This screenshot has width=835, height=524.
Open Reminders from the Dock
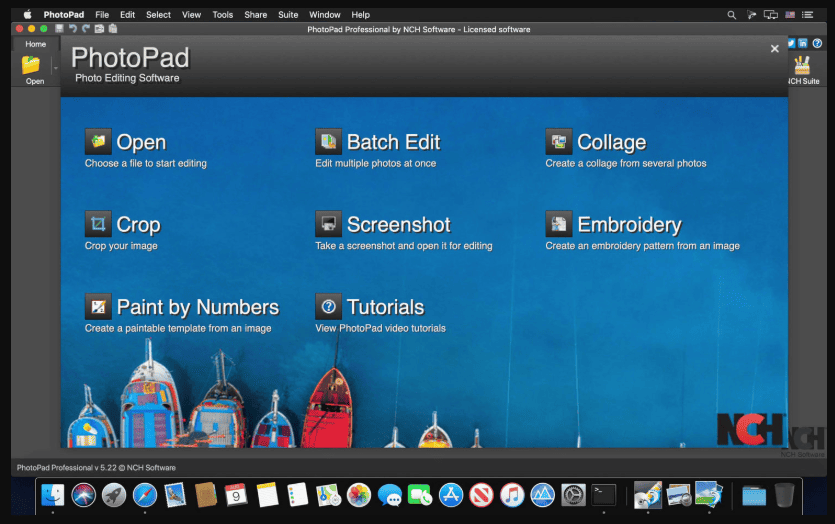(x=298, y=495)
